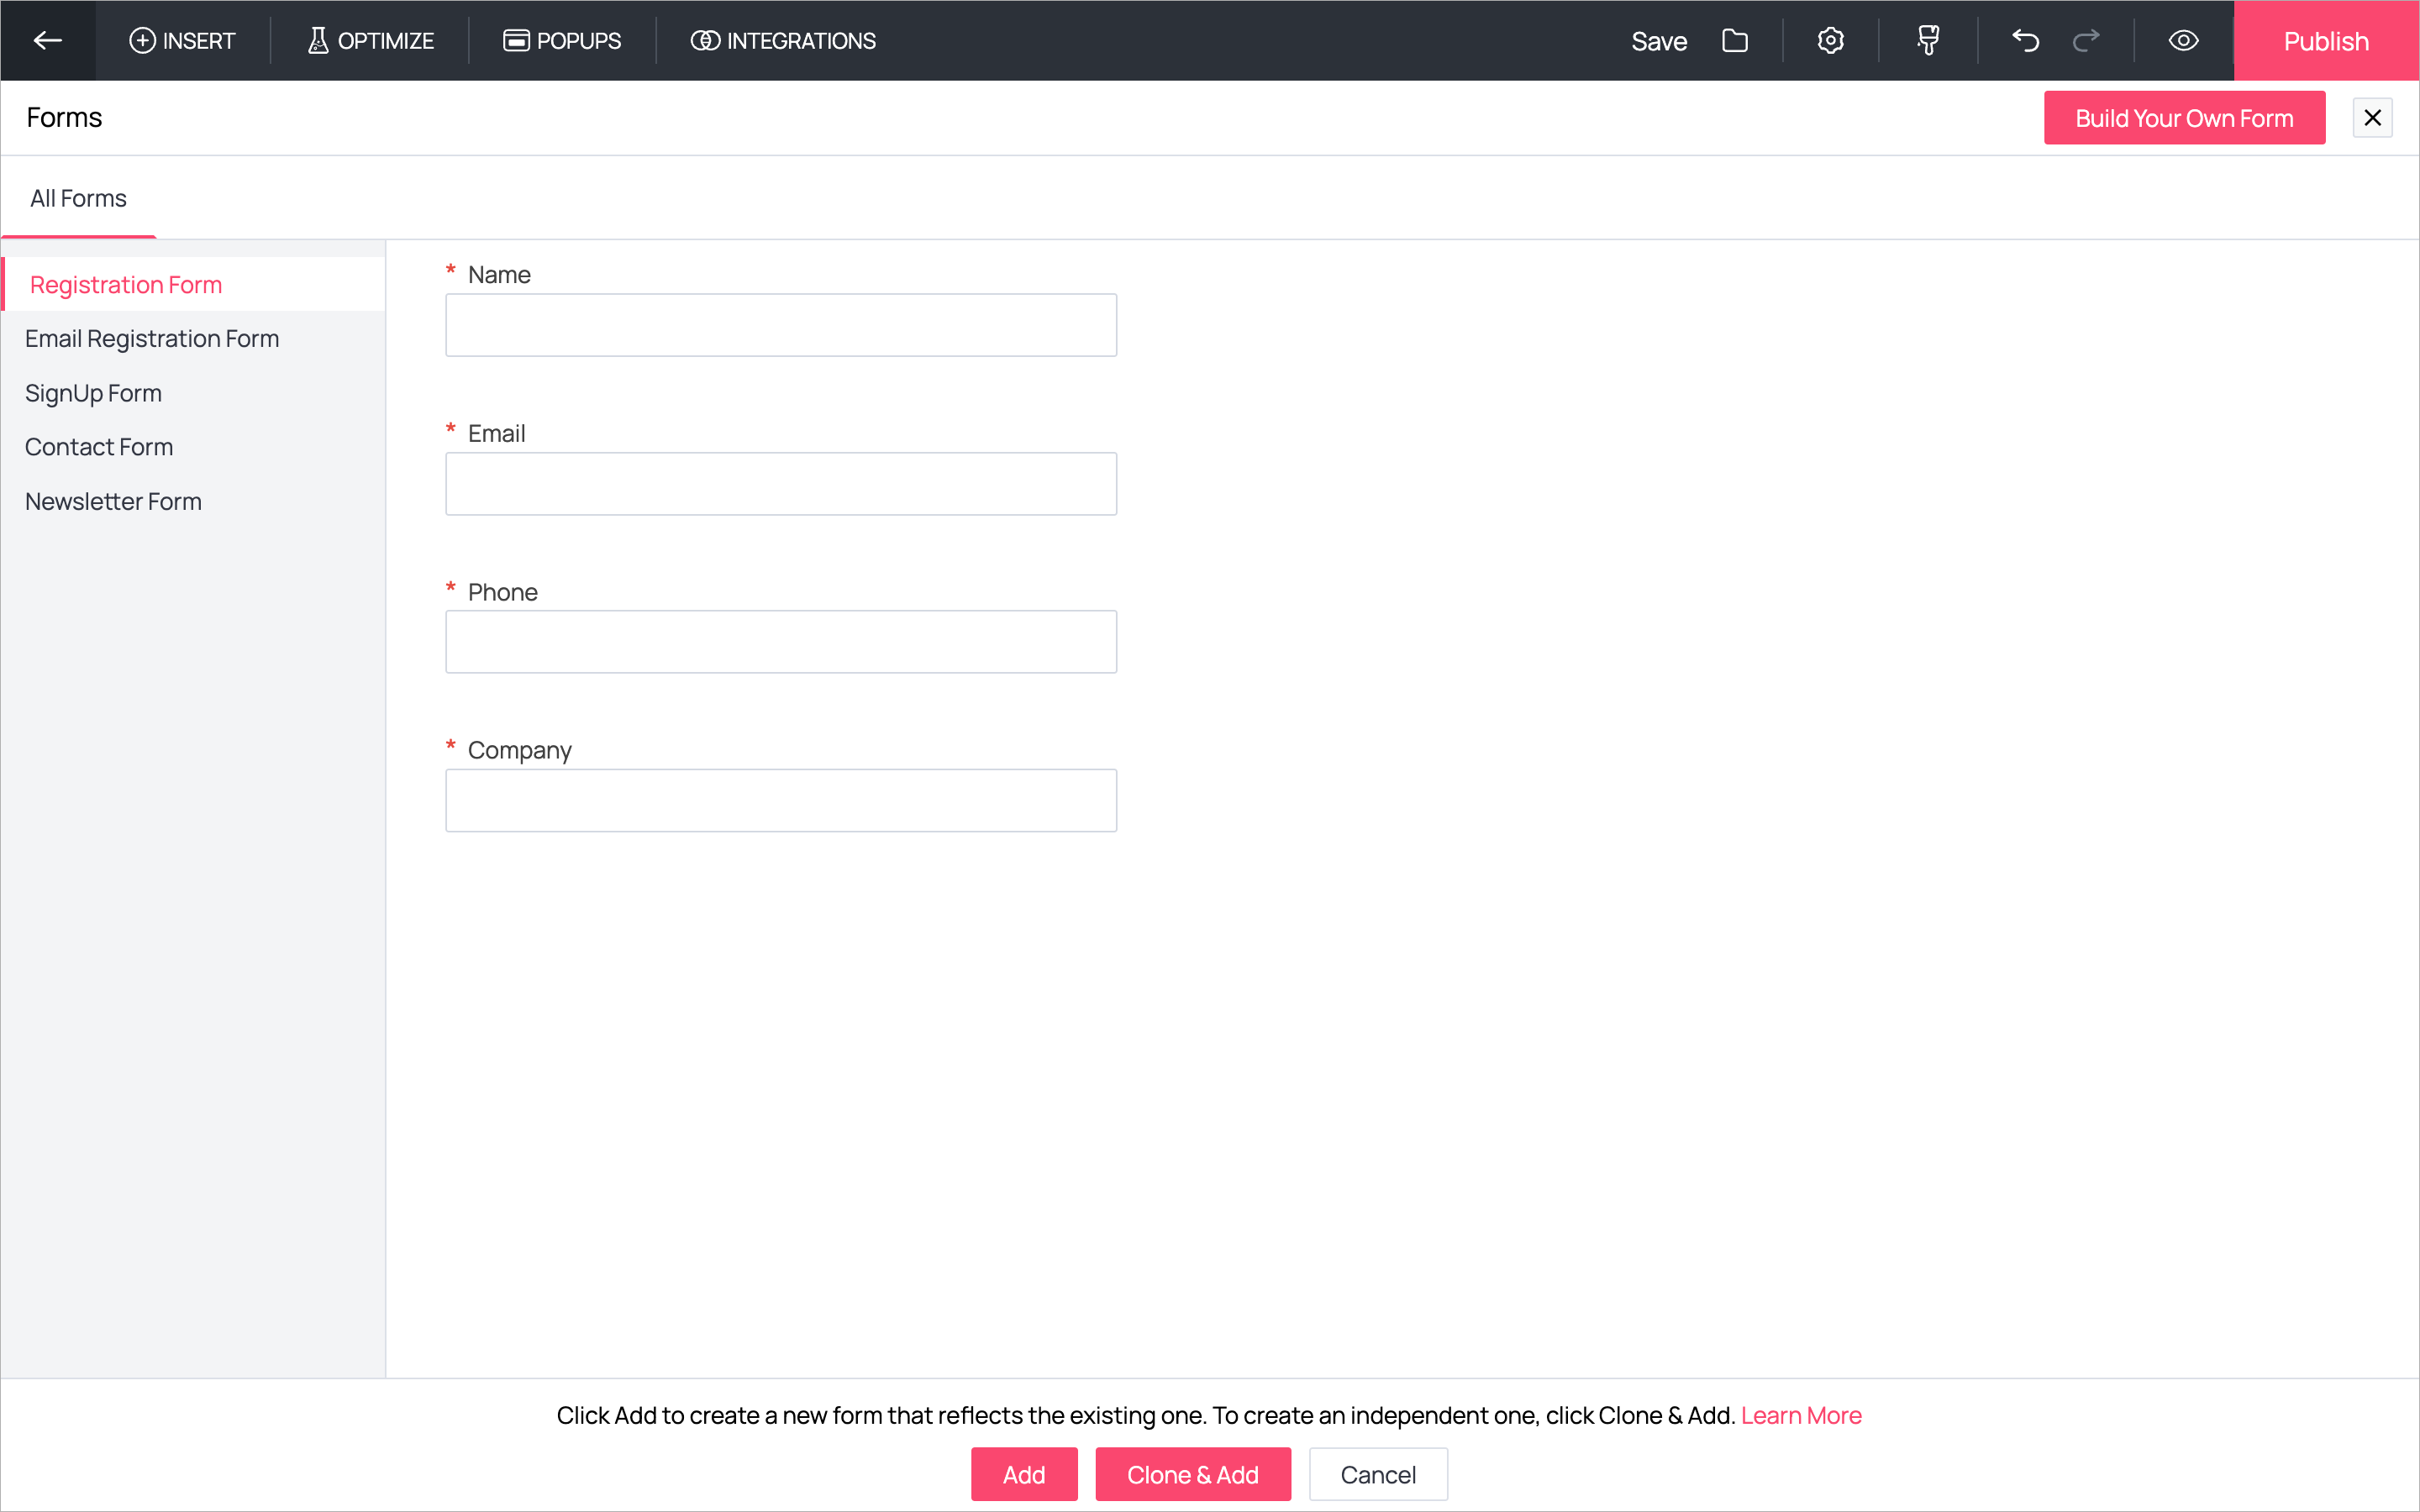The height and width of the screenshot is (1512, 2420).
Task: Click the Clone & Add button
Action: click(x=1192, y=1474)
